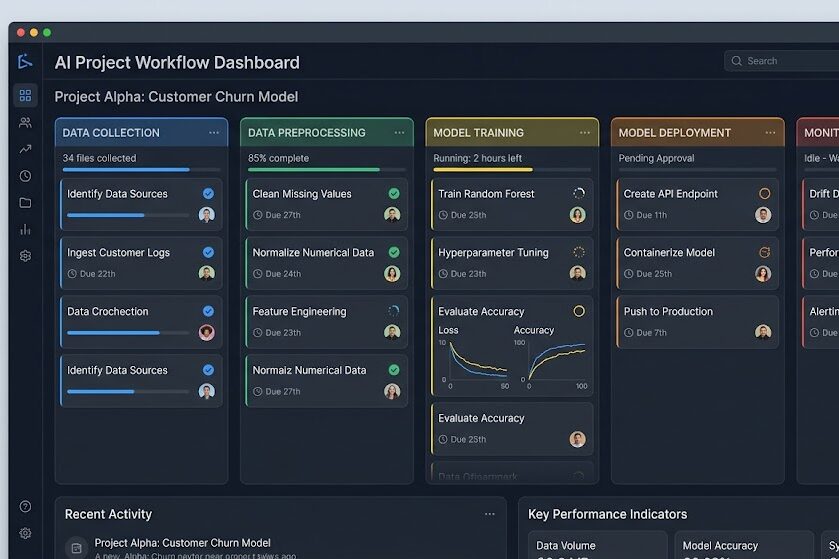Image resolution: width=839 pixels, height=559 pixels.
Task: Toggle the checkmark on Ingest Customer Logs
Action: [x=208, y=252]
